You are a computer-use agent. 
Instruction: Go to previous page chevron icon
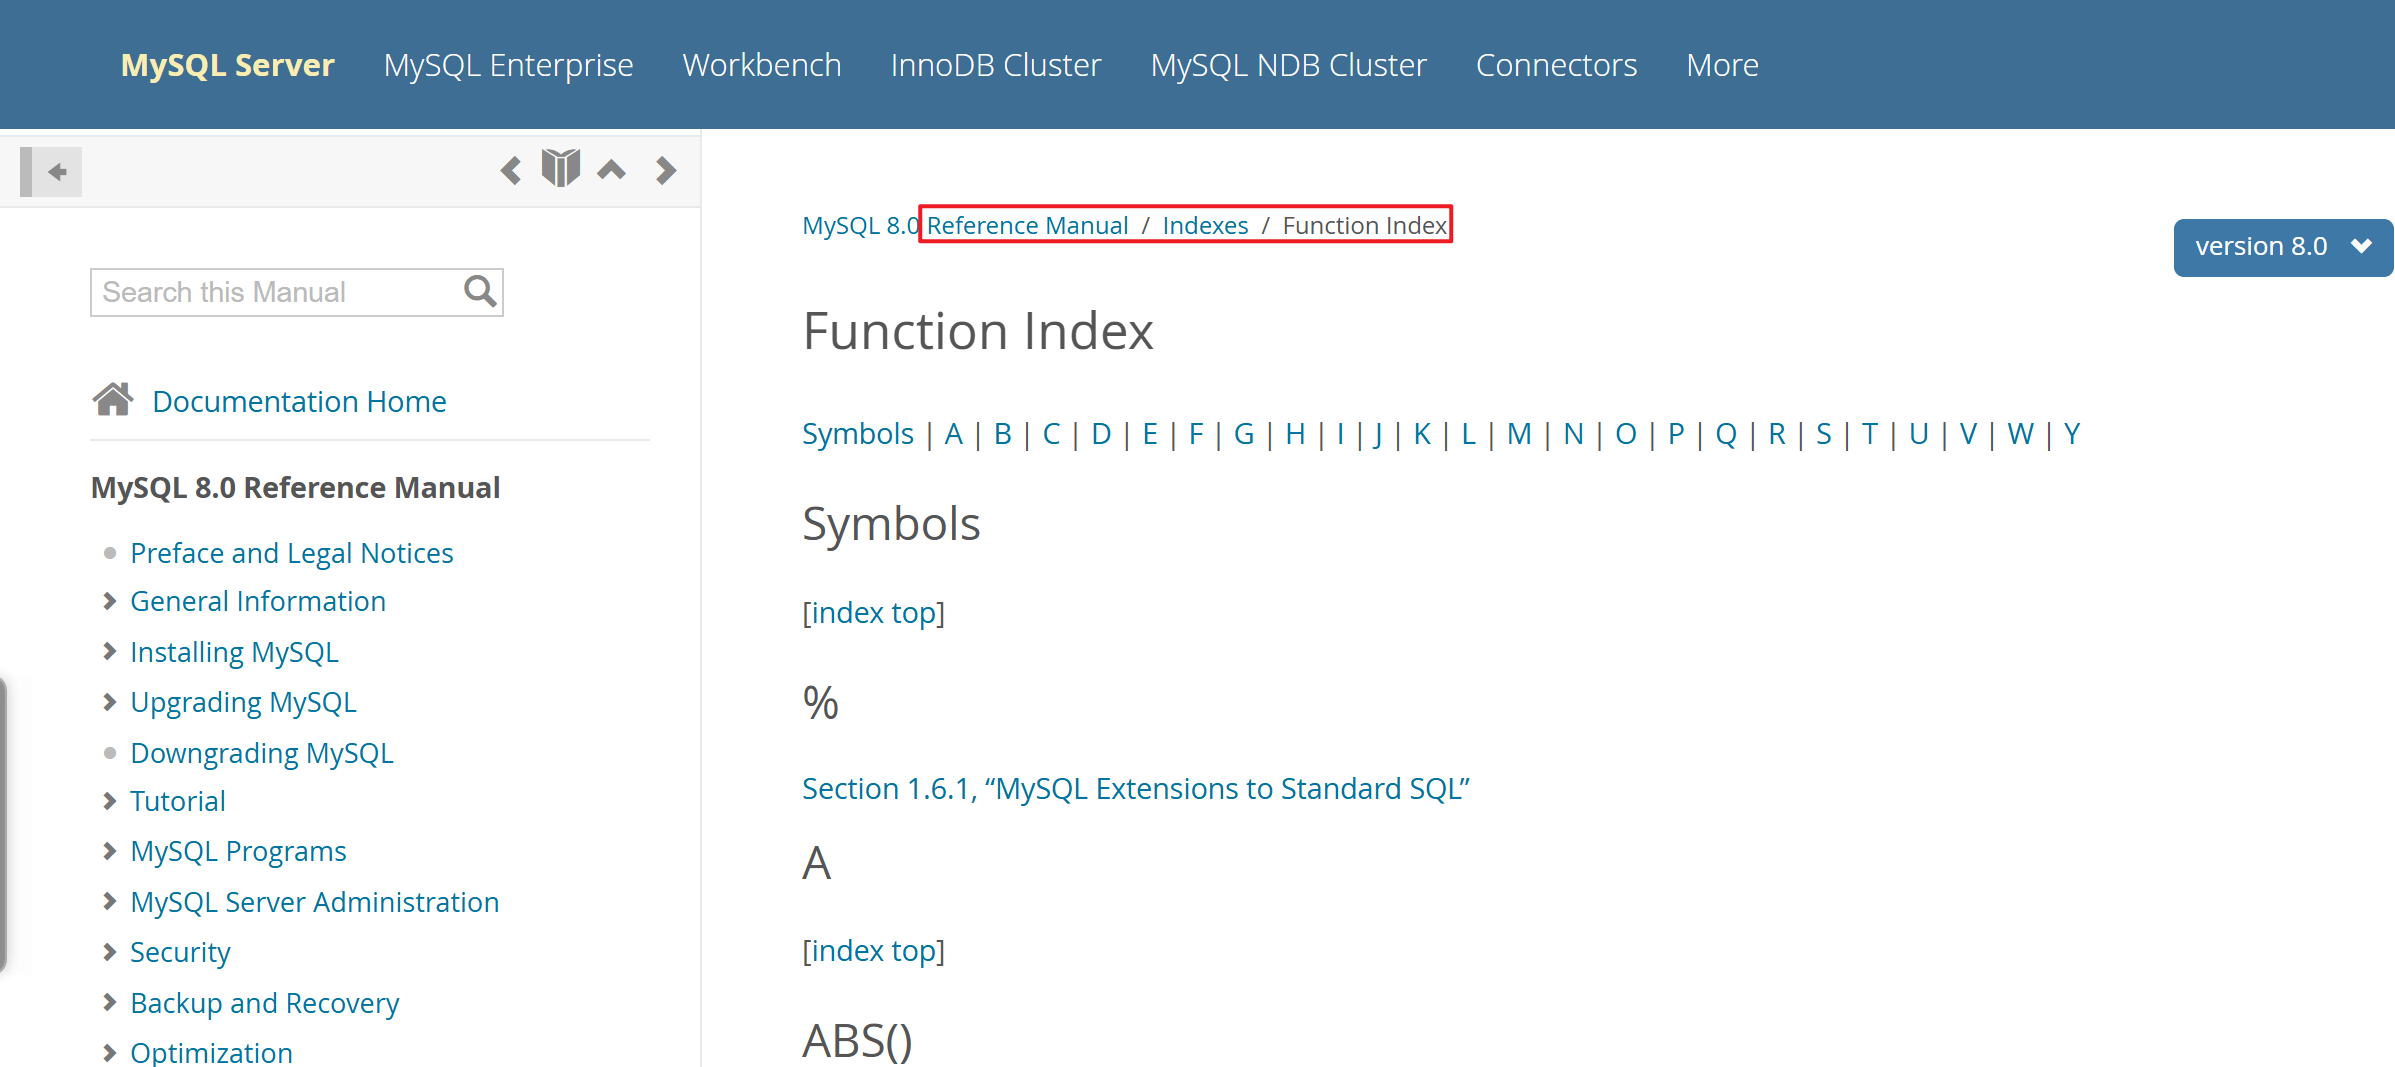511,170
